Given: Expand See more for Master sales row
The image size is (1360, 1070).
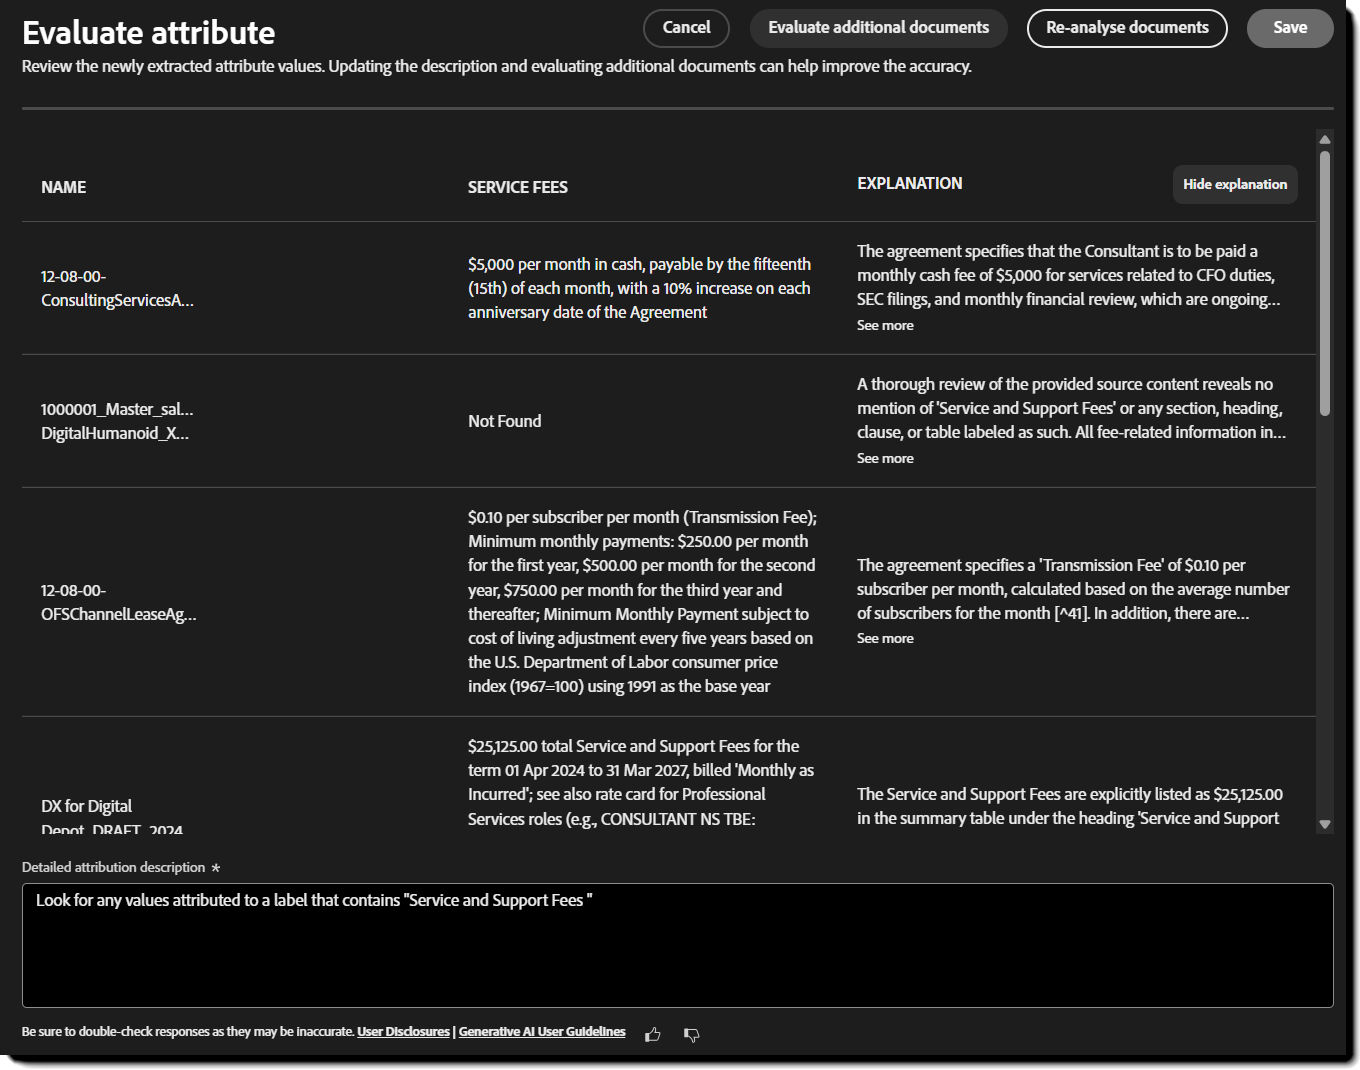Looking at the screenshot, I should [885, 458].
